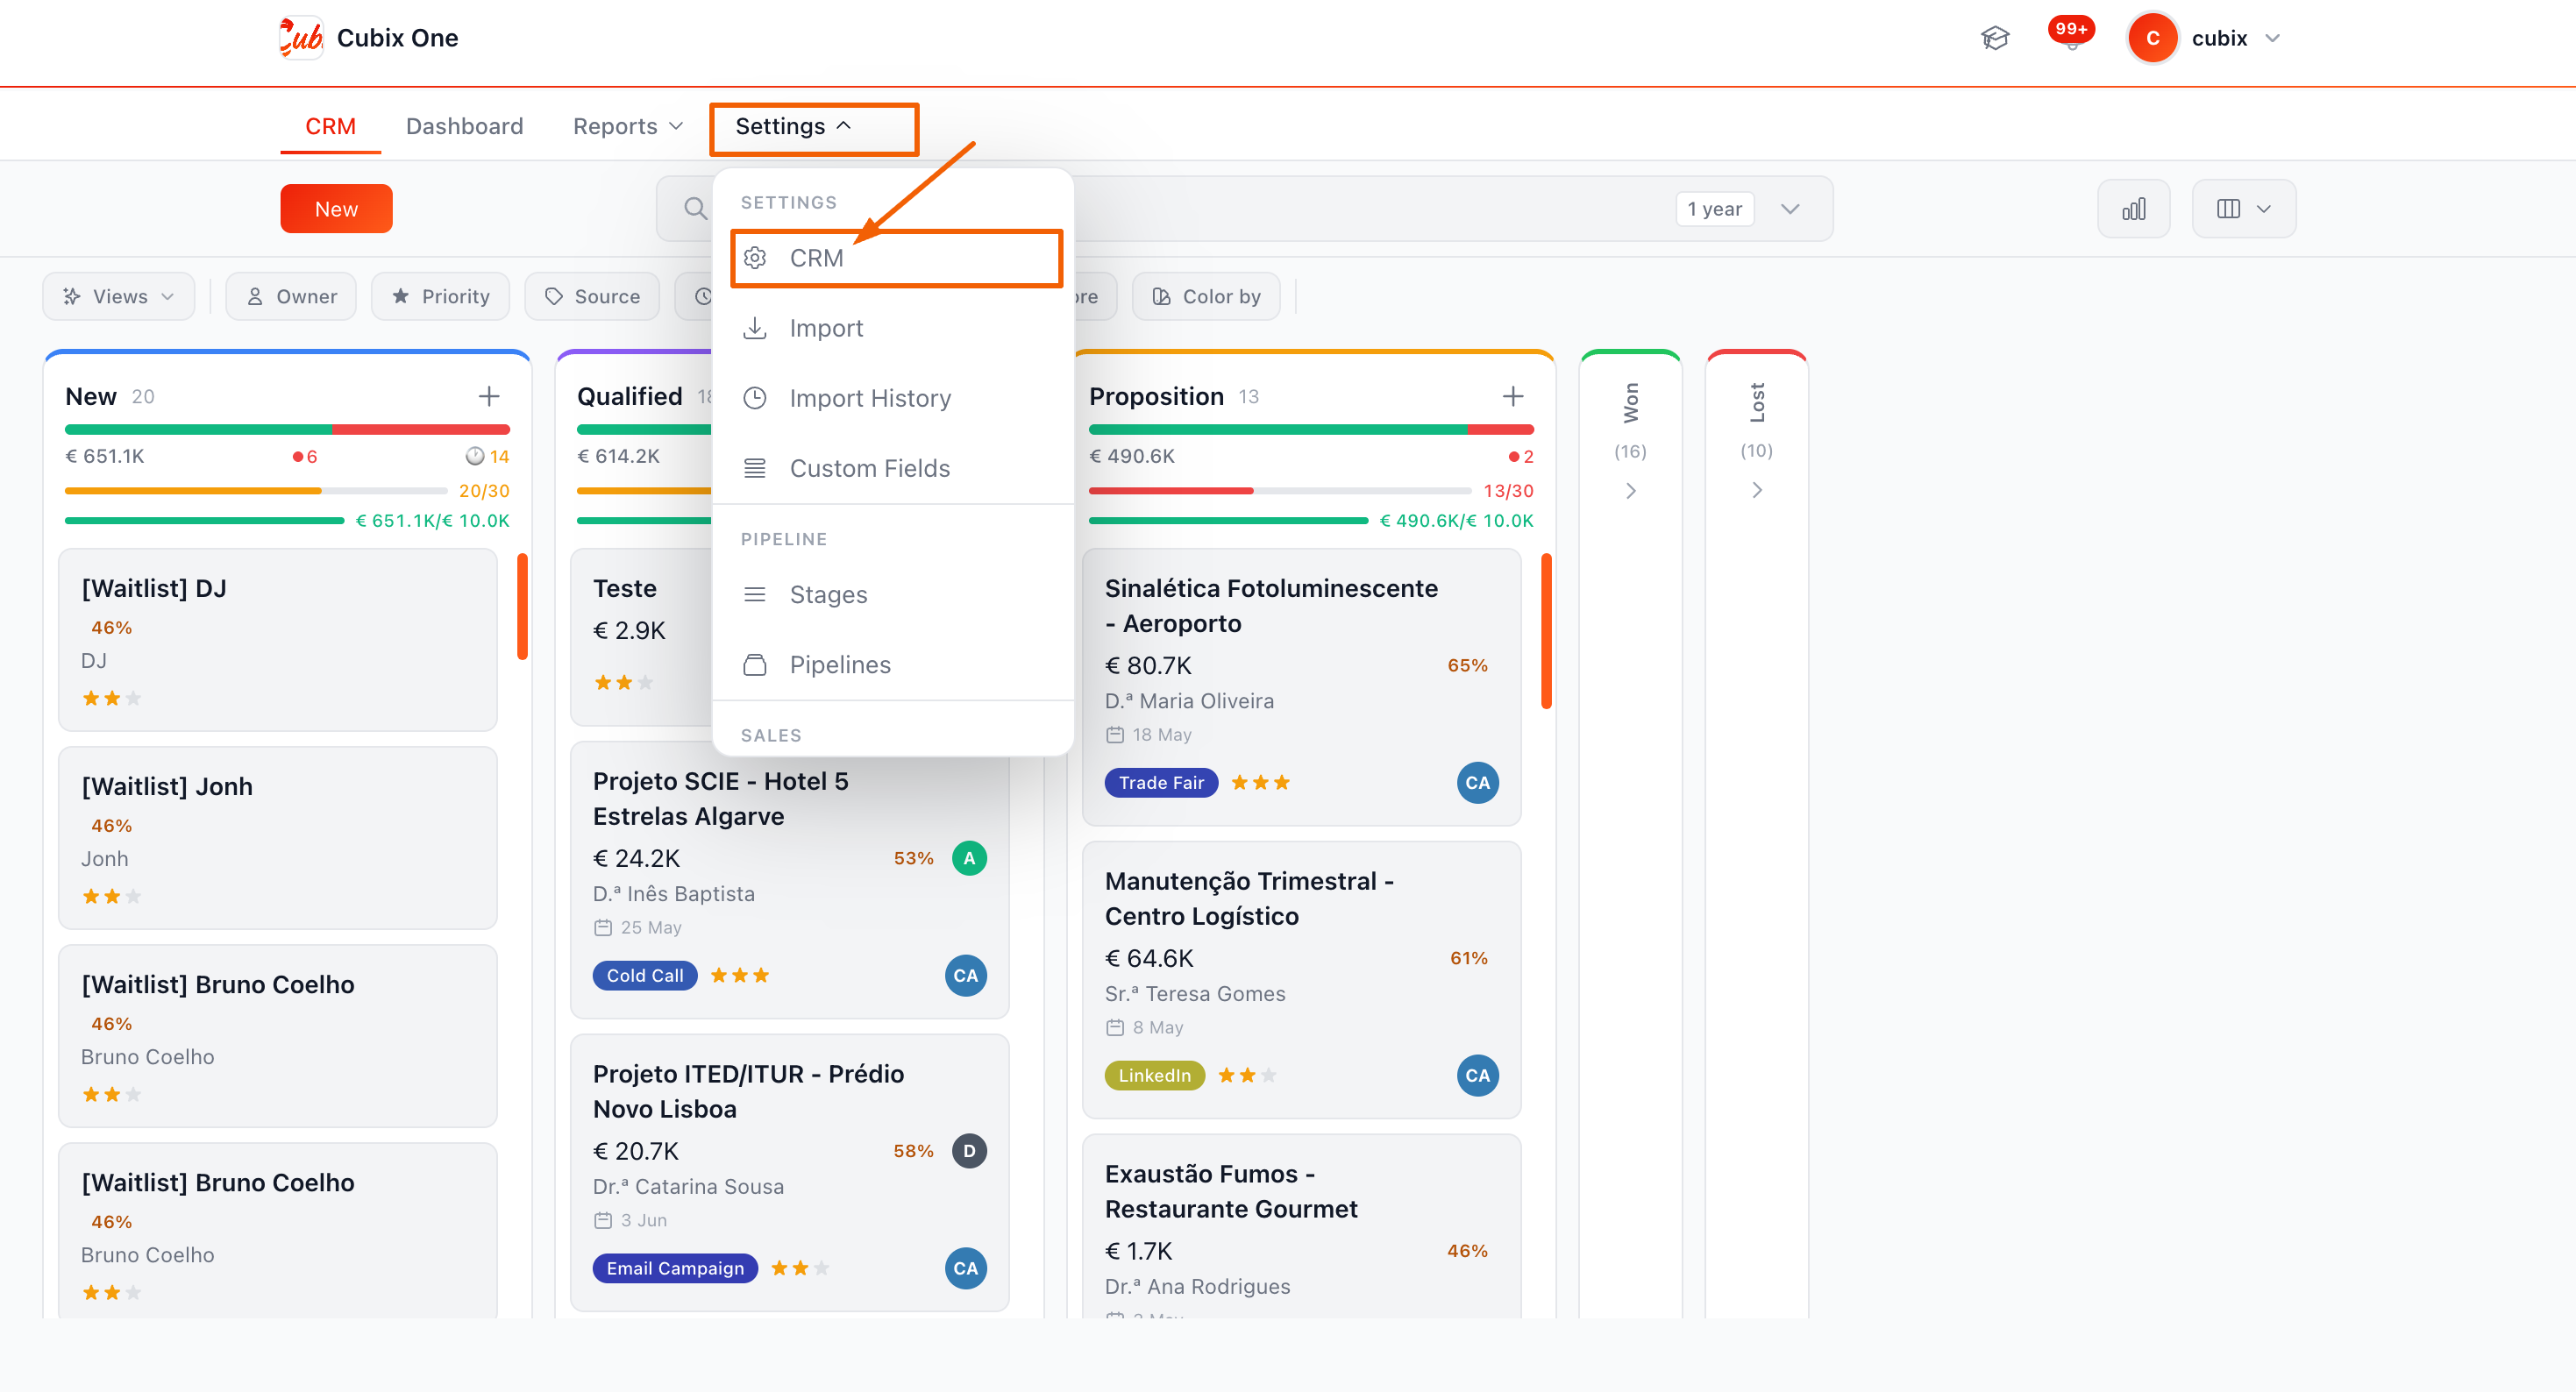Expand the Won column

pos(1630,490)
